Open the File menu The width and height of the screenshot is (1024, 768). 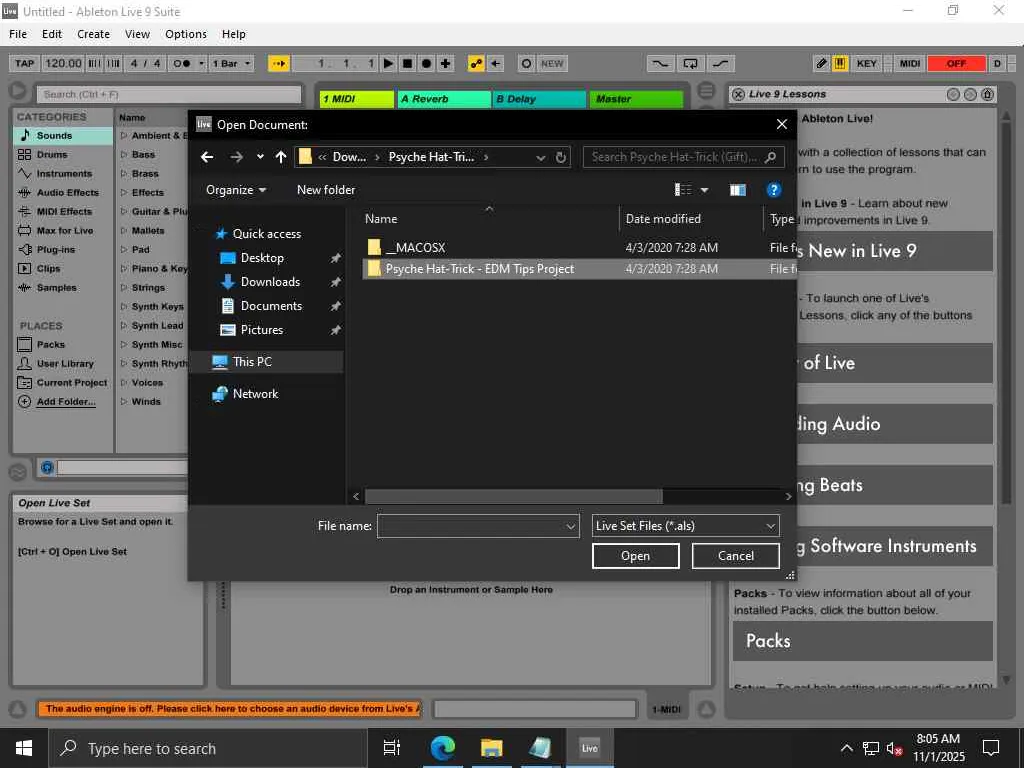click(x=18, y=34)
